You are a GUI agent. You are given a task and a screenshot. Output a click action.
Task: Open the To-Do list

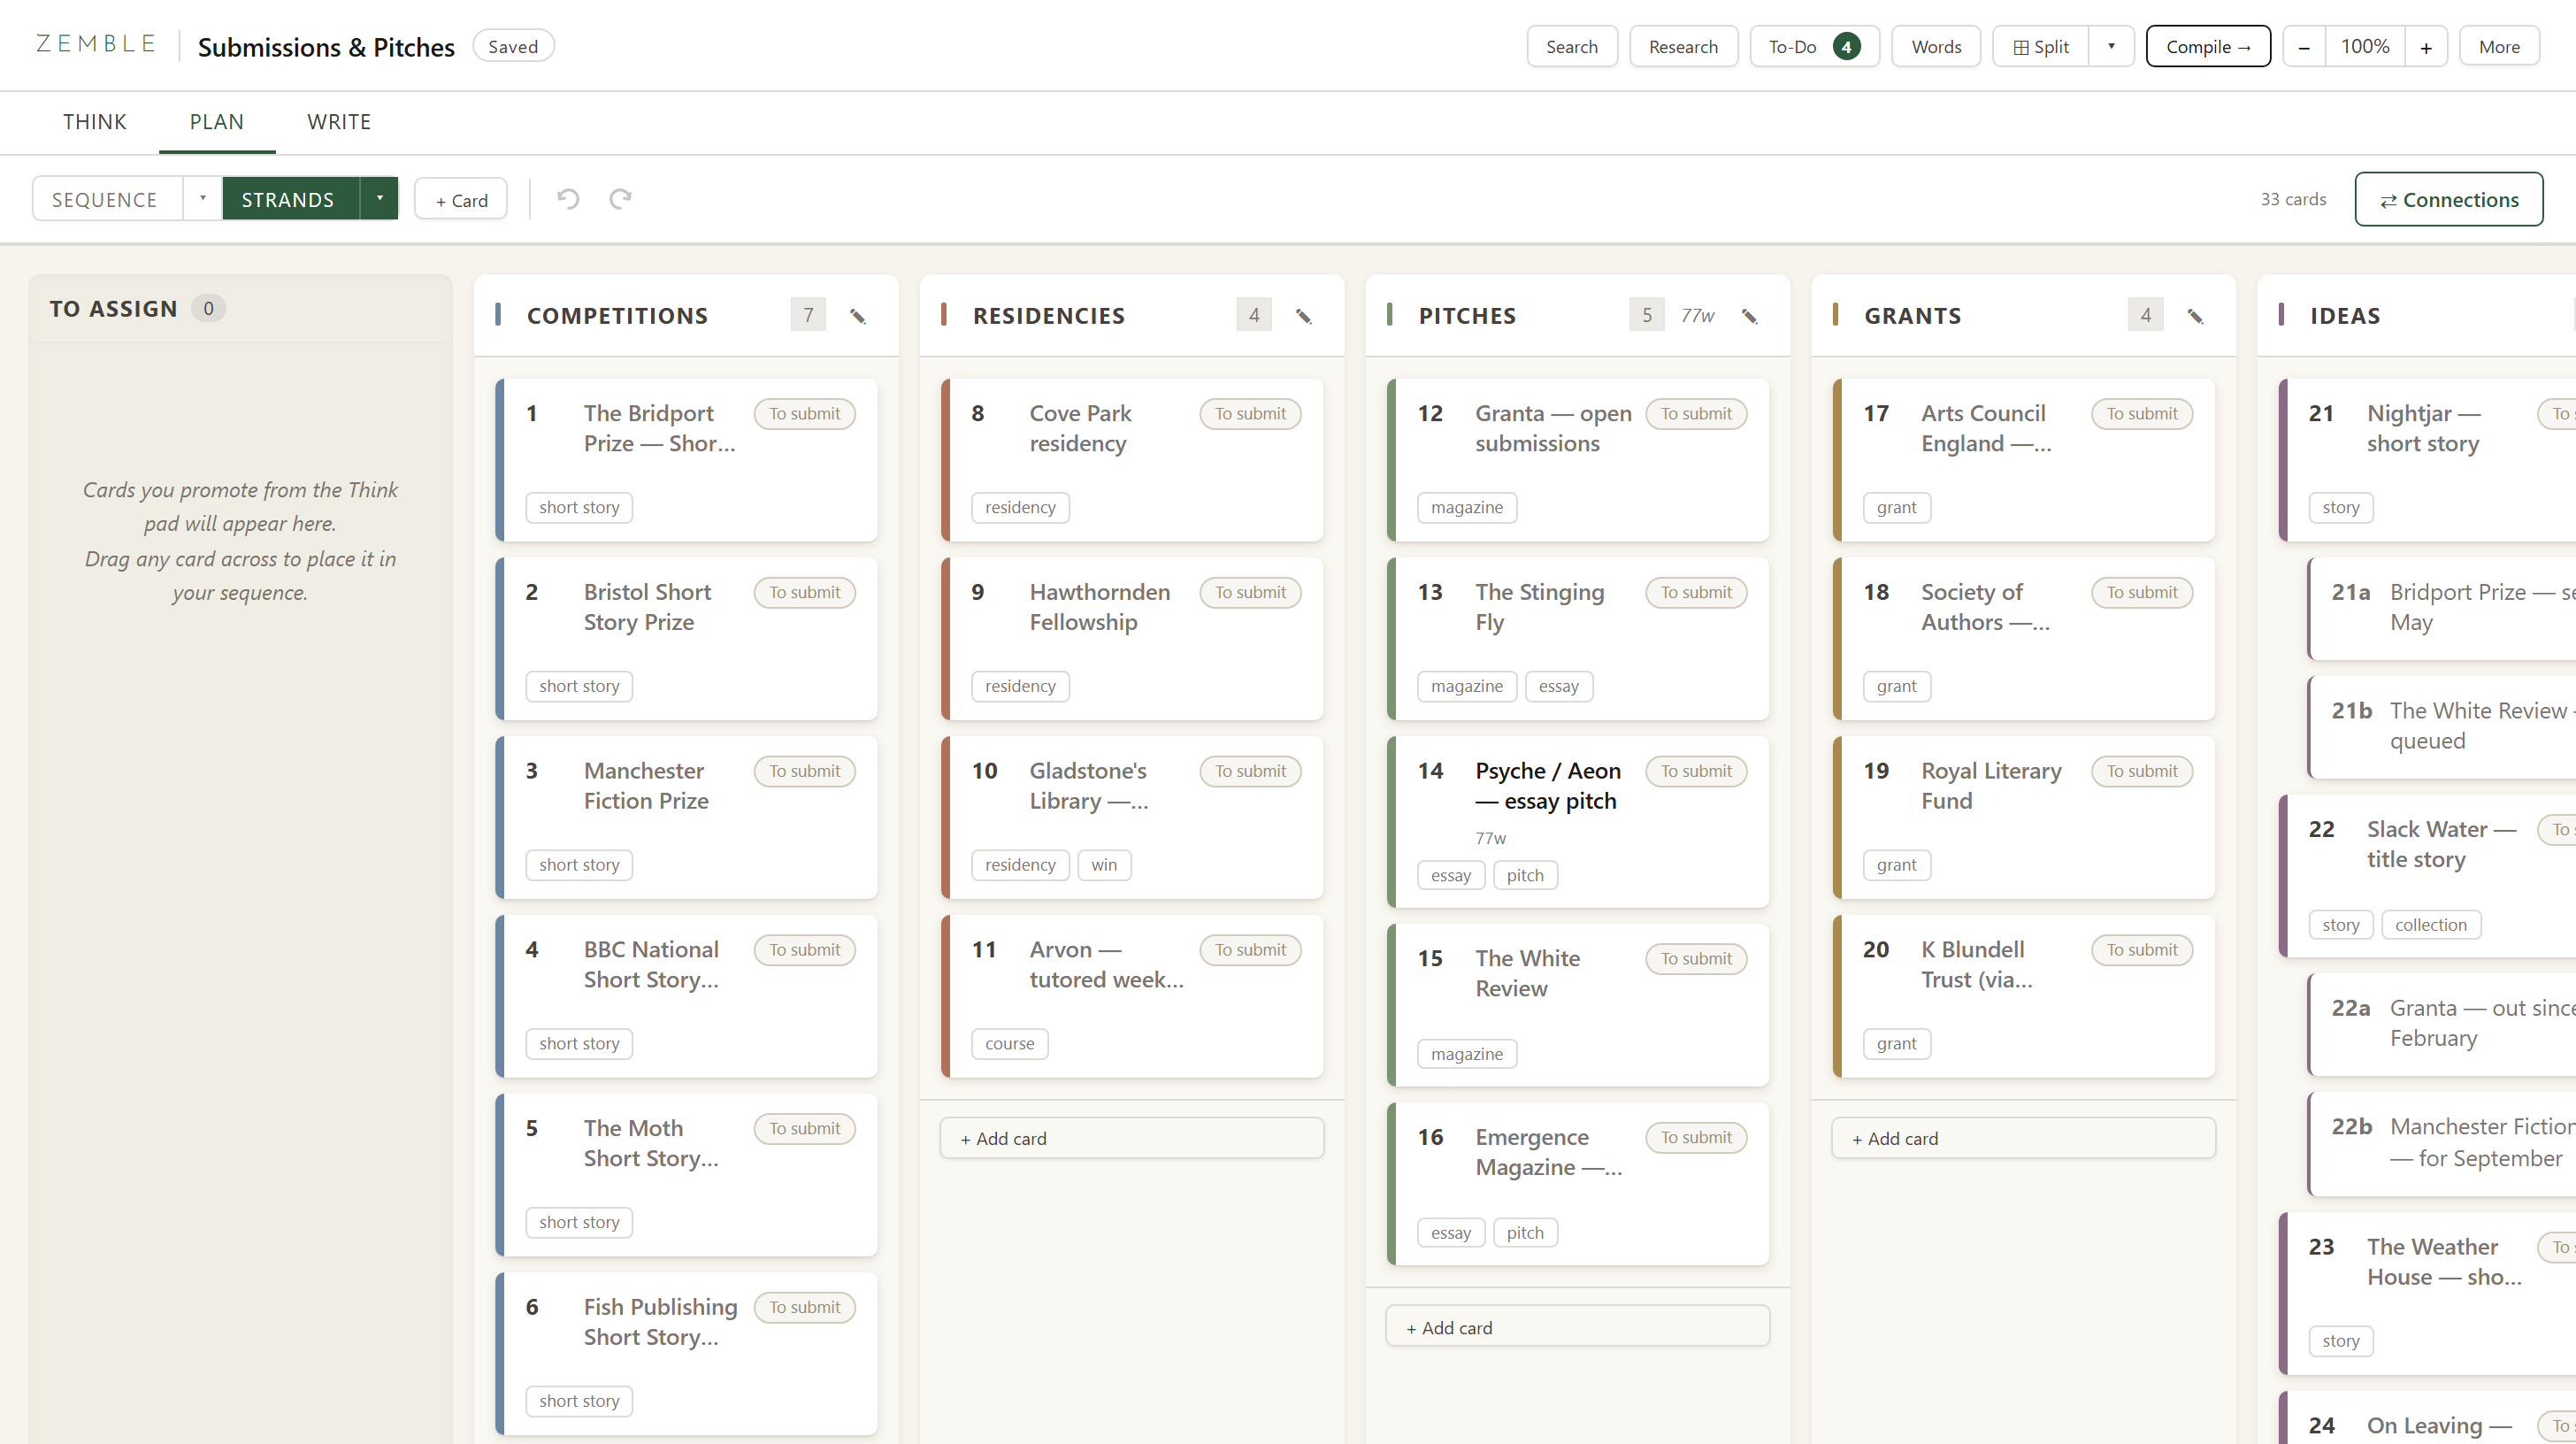click(1814, 47)
